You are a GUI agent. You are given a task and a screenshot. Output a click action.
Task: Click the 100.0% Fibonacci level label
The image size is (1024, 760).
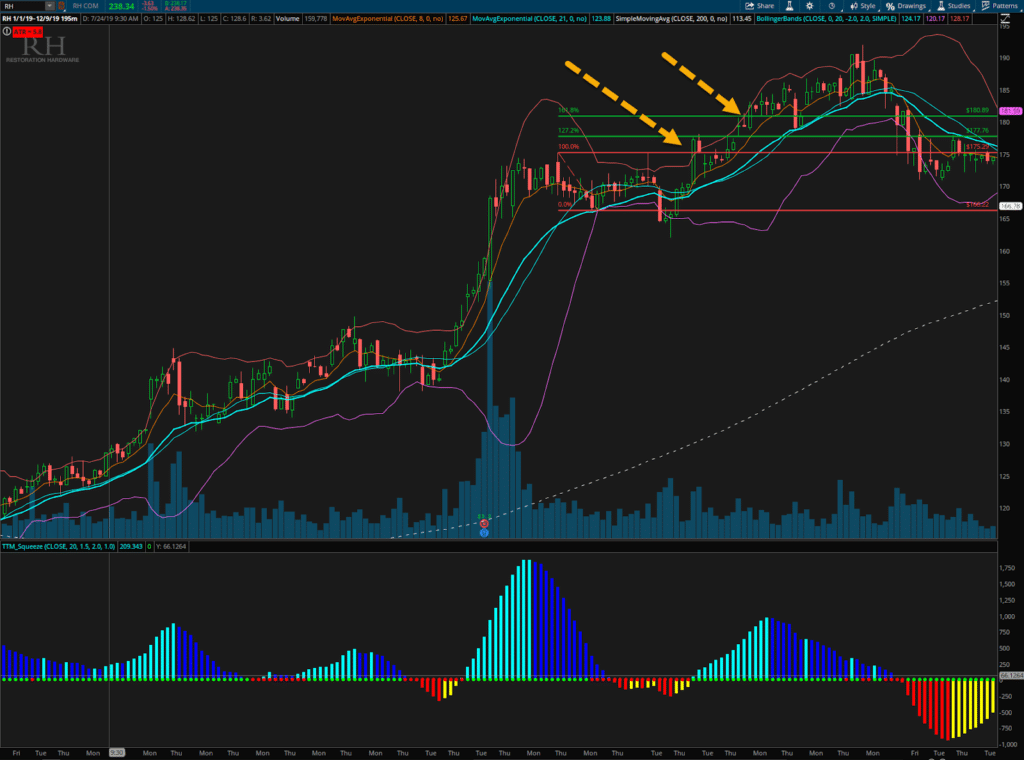(x=568, y=146)
